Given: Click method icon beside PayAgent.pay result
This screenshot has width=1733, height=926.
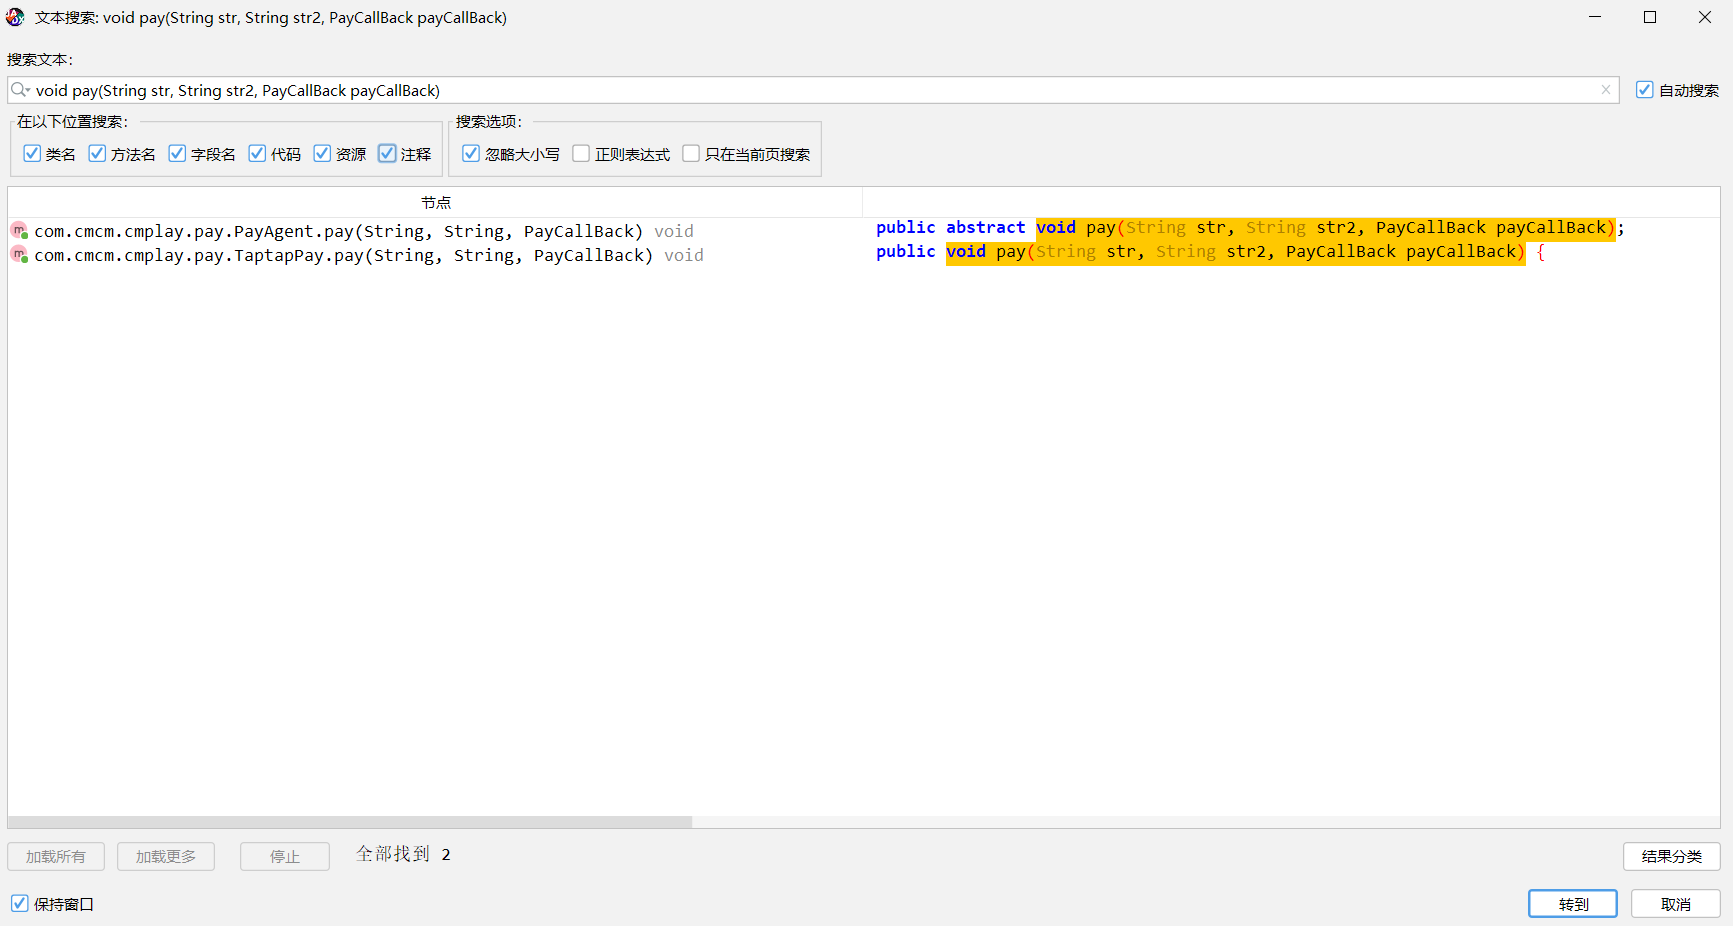Looking at the screenshot, I should (19, 231).
